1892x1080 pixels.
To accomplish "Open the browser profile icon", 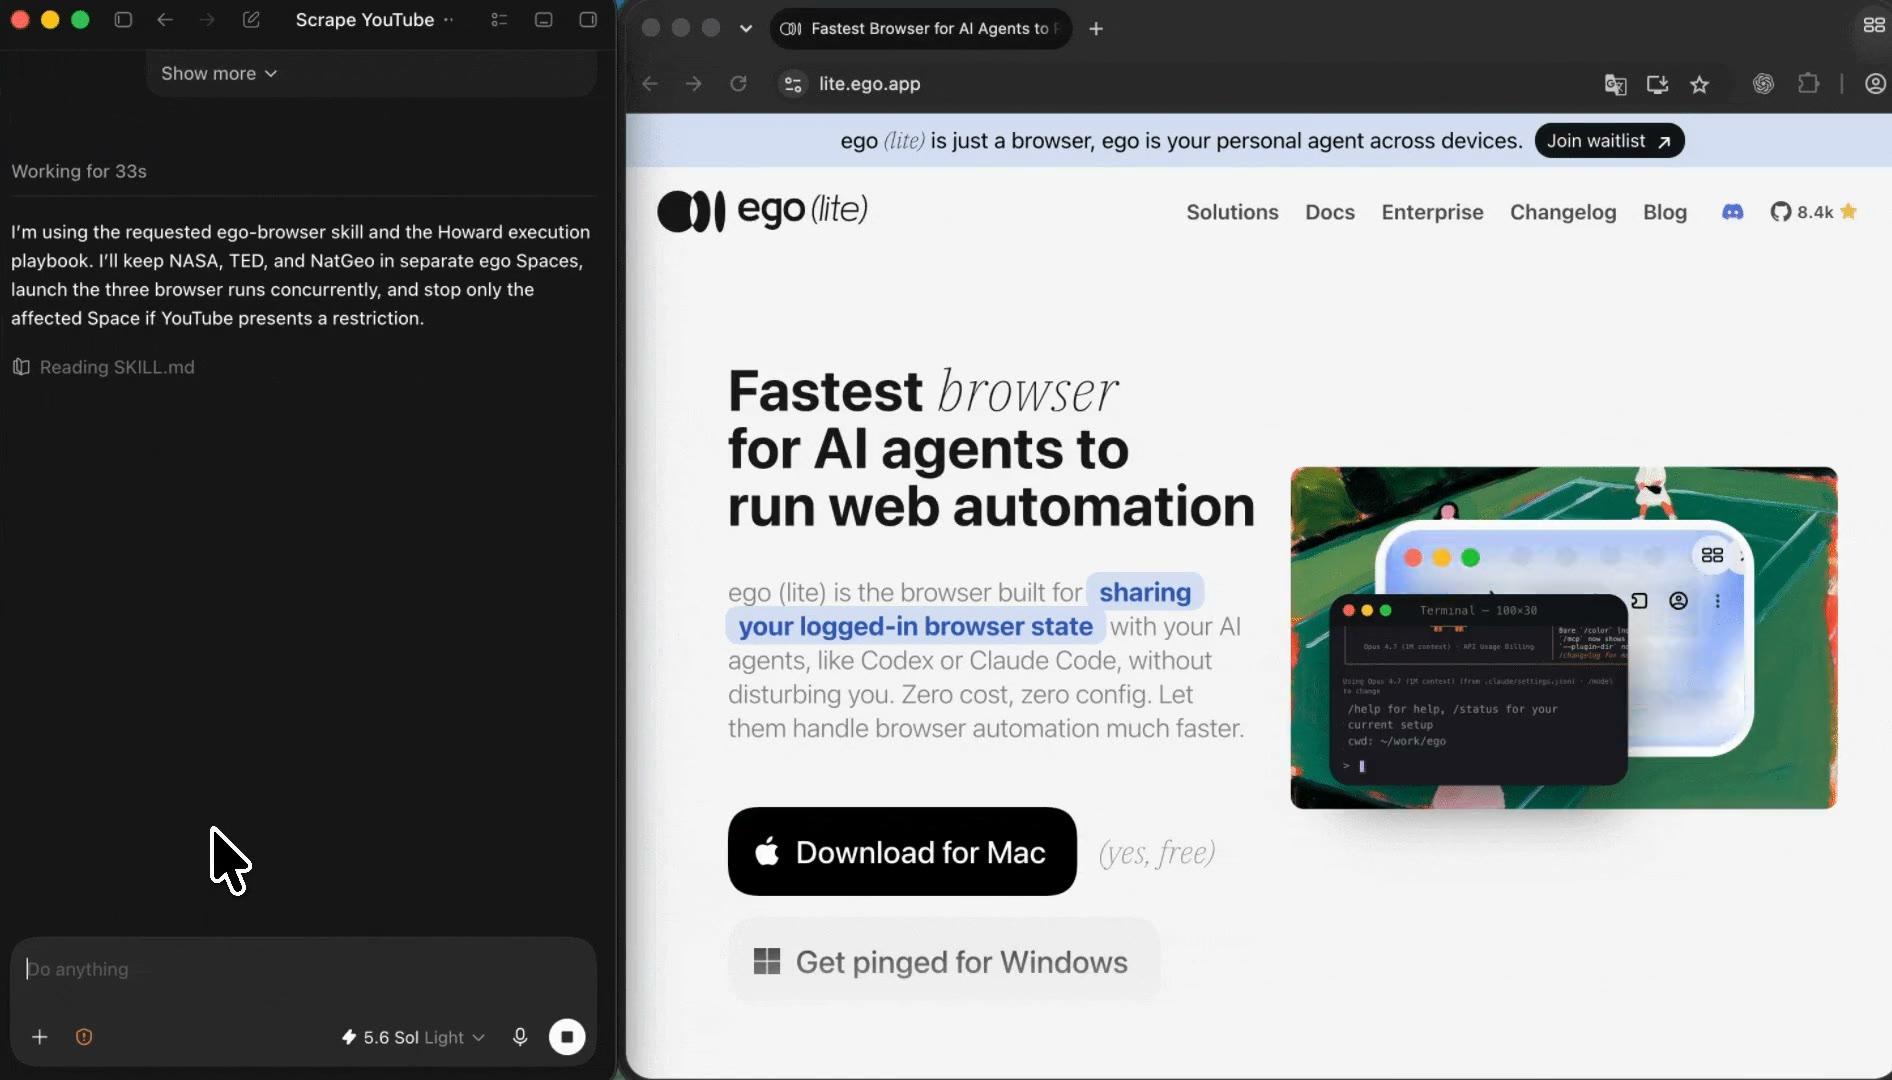I will 1875,84.
